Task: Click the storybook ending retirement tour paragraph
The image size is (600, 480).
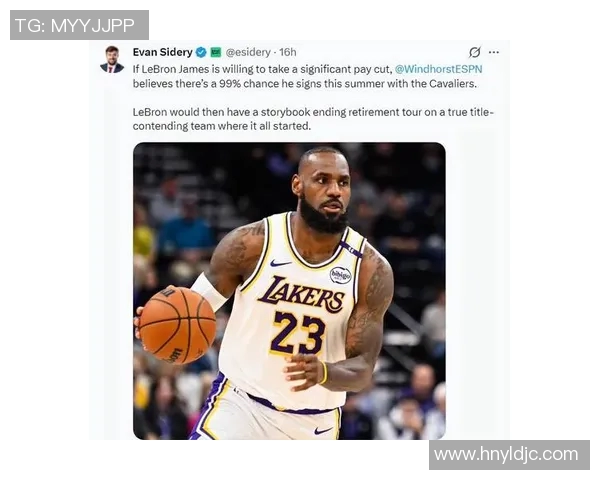Action: [314, 119]
